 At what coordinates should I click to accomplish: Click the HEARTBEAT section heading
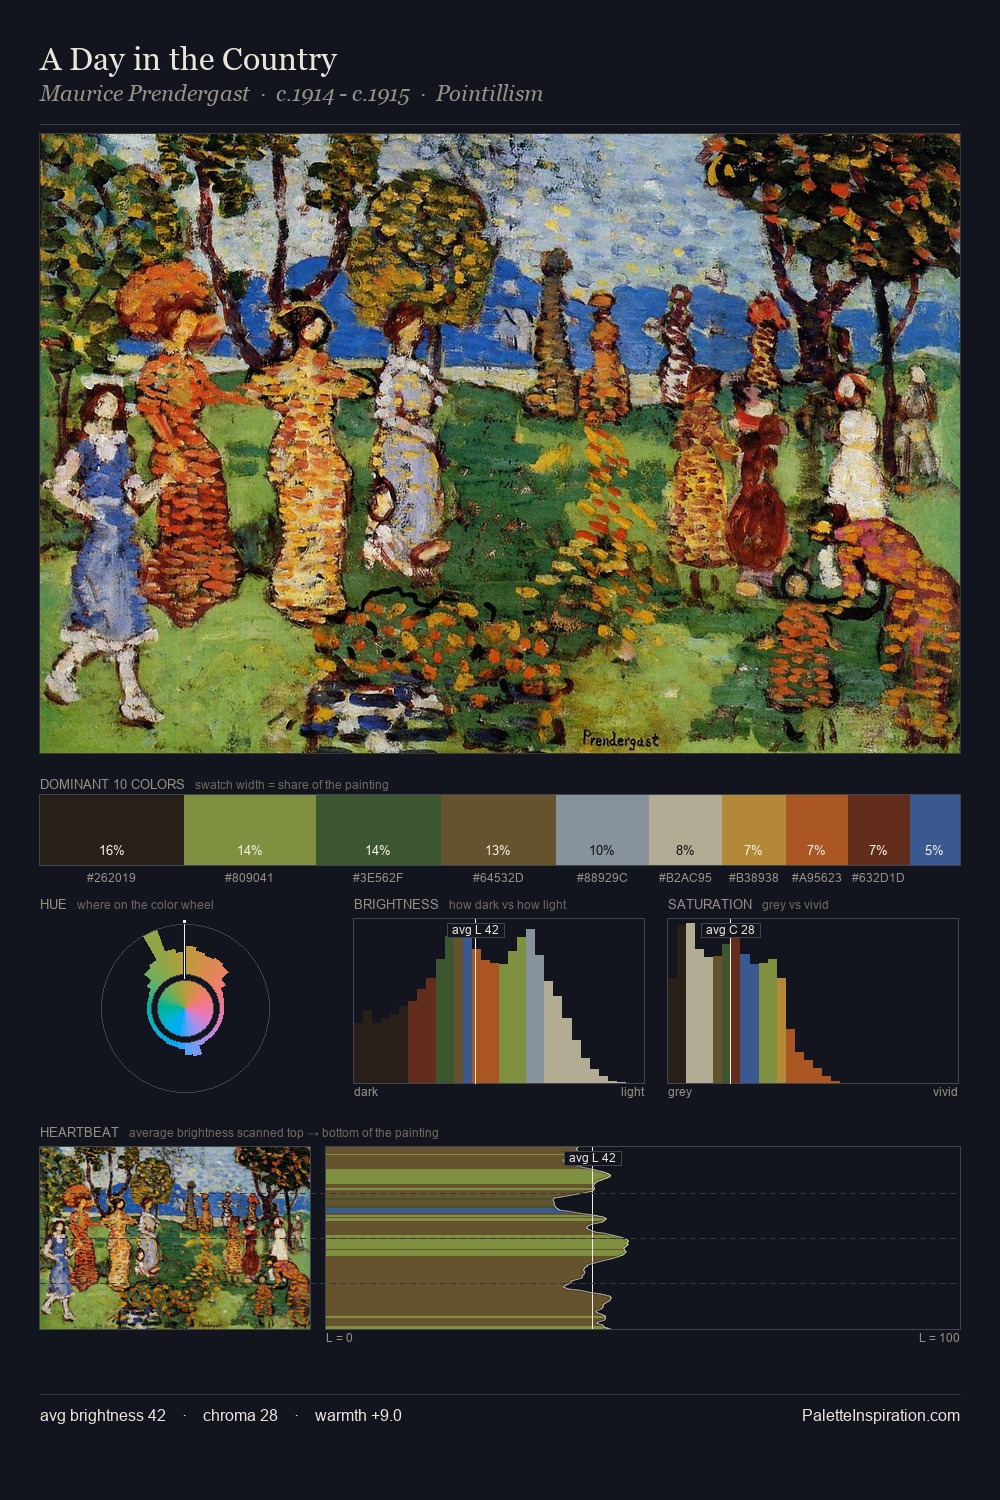click(79, 1132)
